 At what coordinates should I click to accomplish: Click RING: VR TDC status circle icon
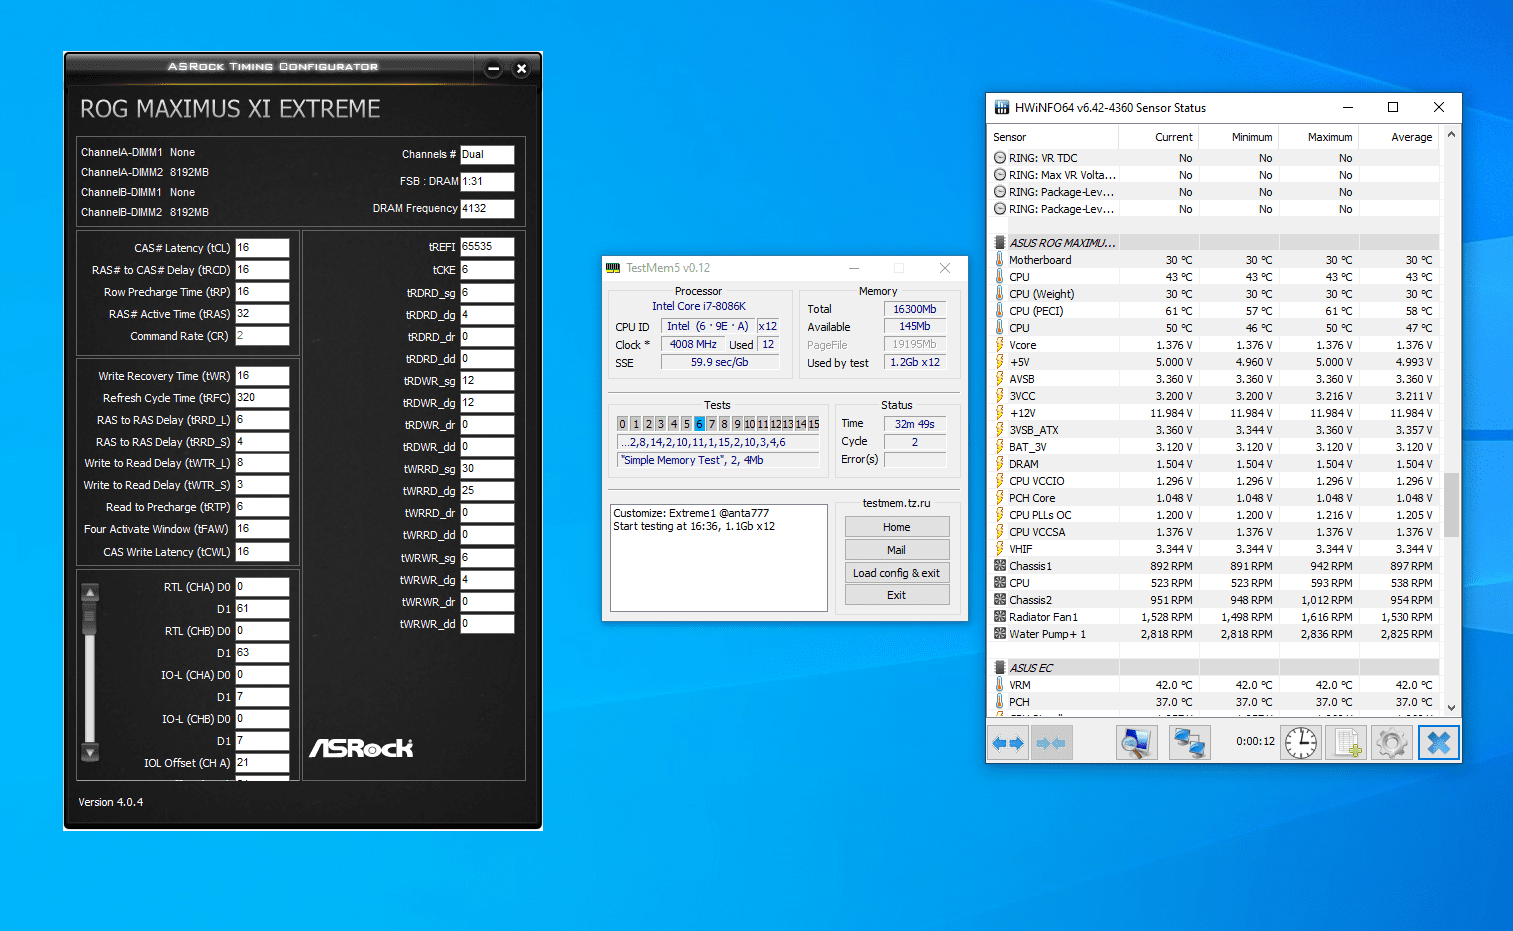point(1000,158)
